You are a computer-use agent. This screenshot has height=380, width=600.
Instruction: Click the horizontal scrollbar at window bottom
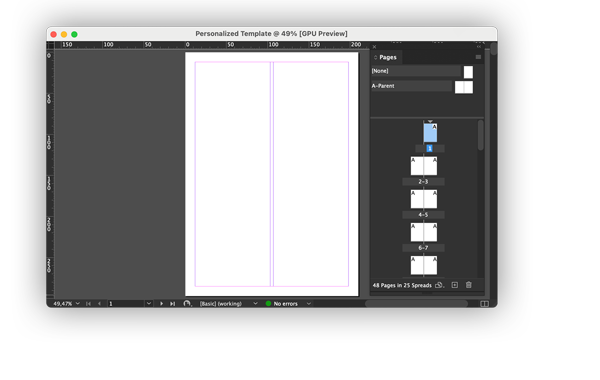(x=416, y=303)
